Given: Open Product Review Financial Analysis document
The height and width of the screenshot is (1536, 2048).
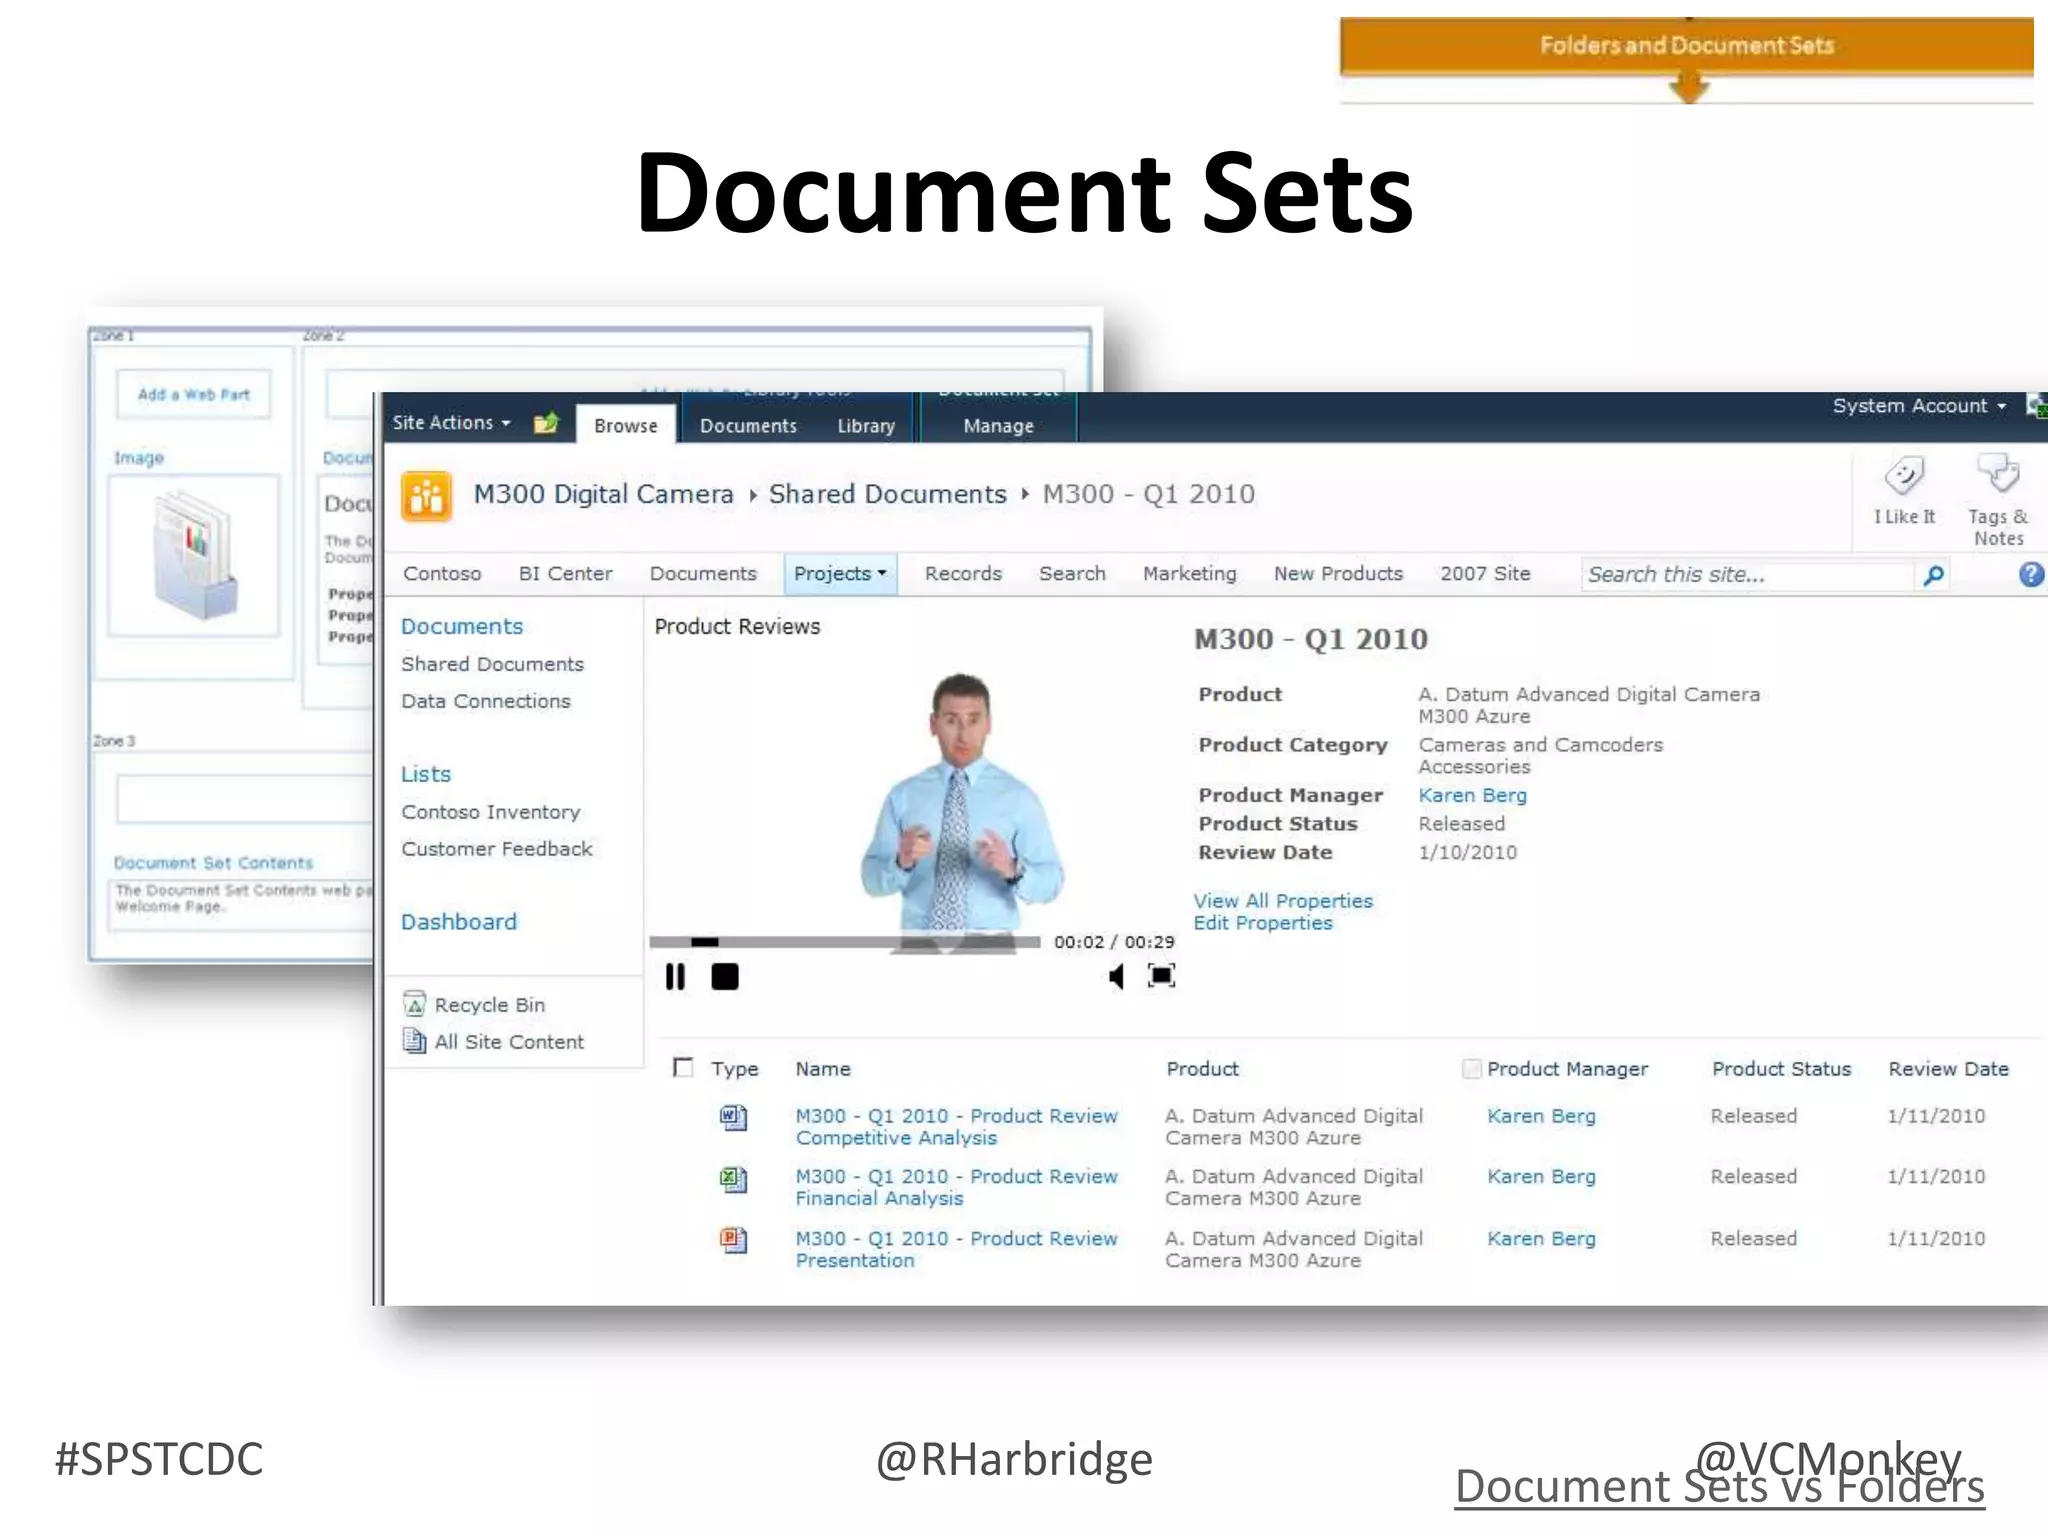Looking at the screenshot, I should click(956, 1188).
